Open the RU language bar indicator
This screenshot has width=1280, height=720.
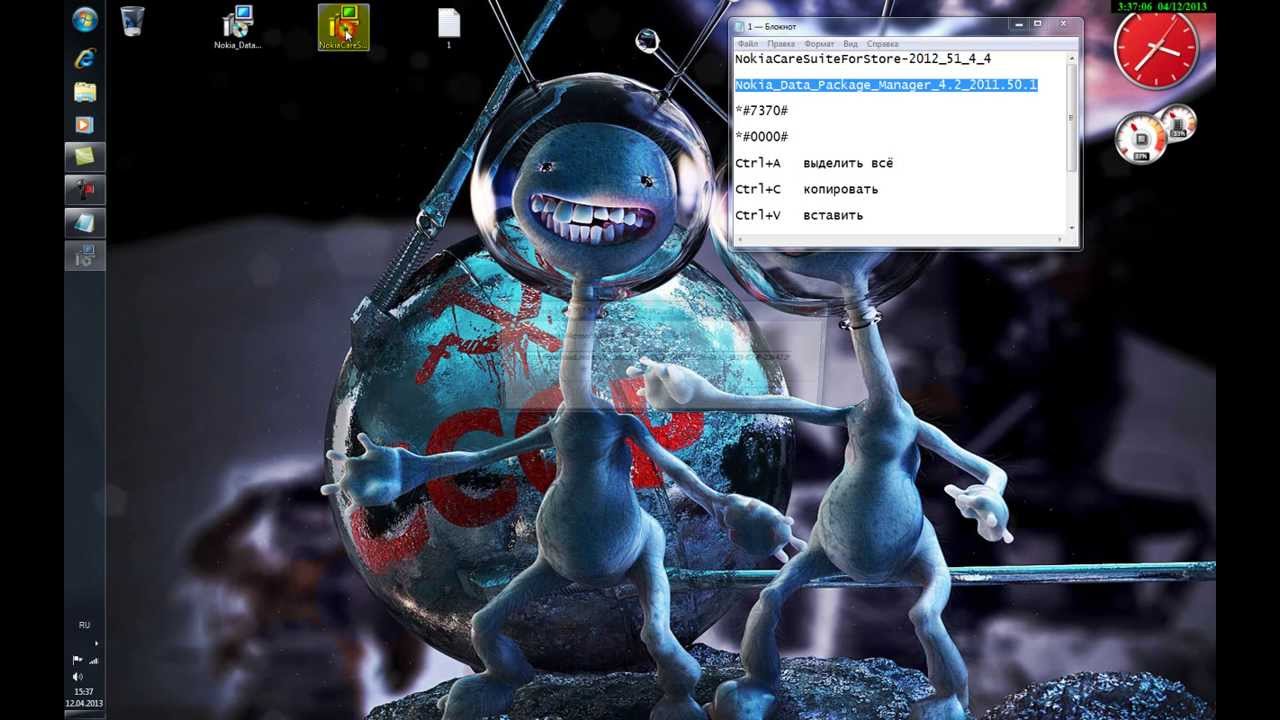coord(84,625)
